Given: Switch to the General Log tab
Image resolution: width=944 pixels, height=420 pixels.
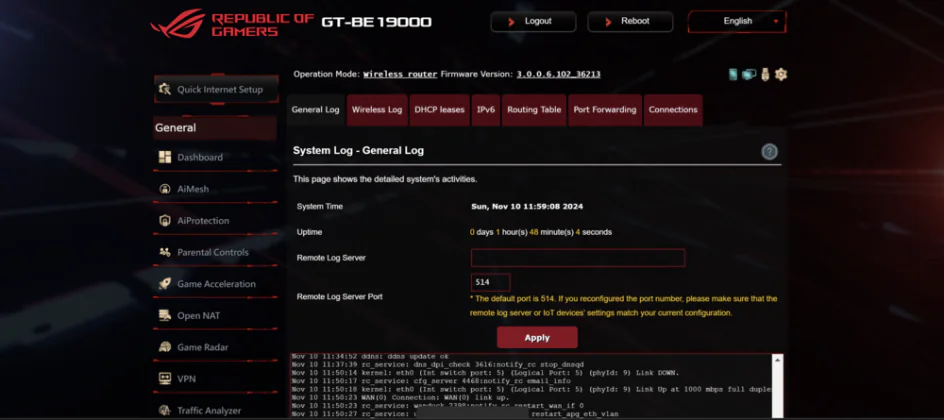Looking at the screenshot, I should pyautogui.click(x=315, y=110).
